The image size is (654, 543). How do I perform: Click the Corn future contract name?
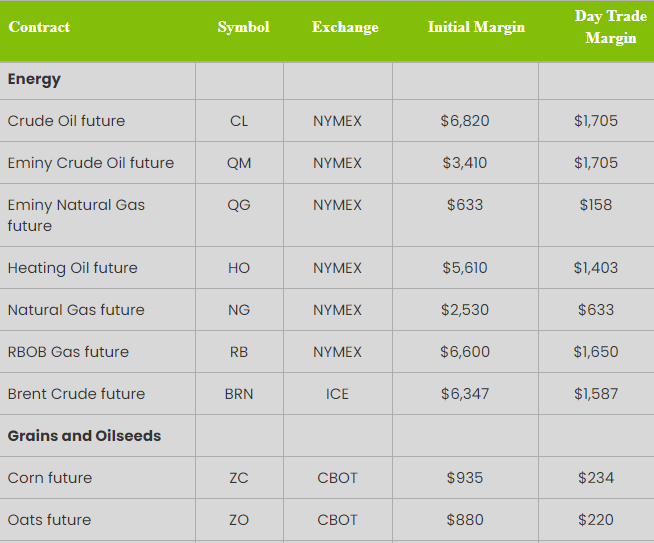(50, 478)
